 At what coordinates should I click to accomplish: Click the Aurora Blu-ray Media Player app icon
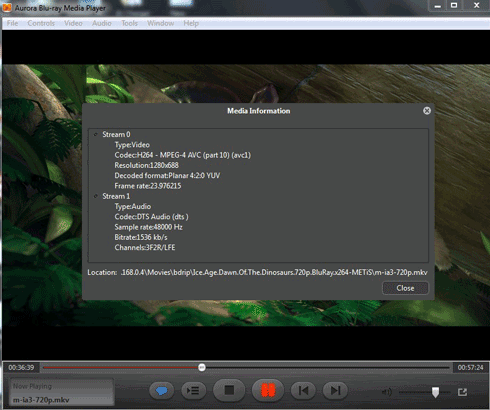pos(7,7)
